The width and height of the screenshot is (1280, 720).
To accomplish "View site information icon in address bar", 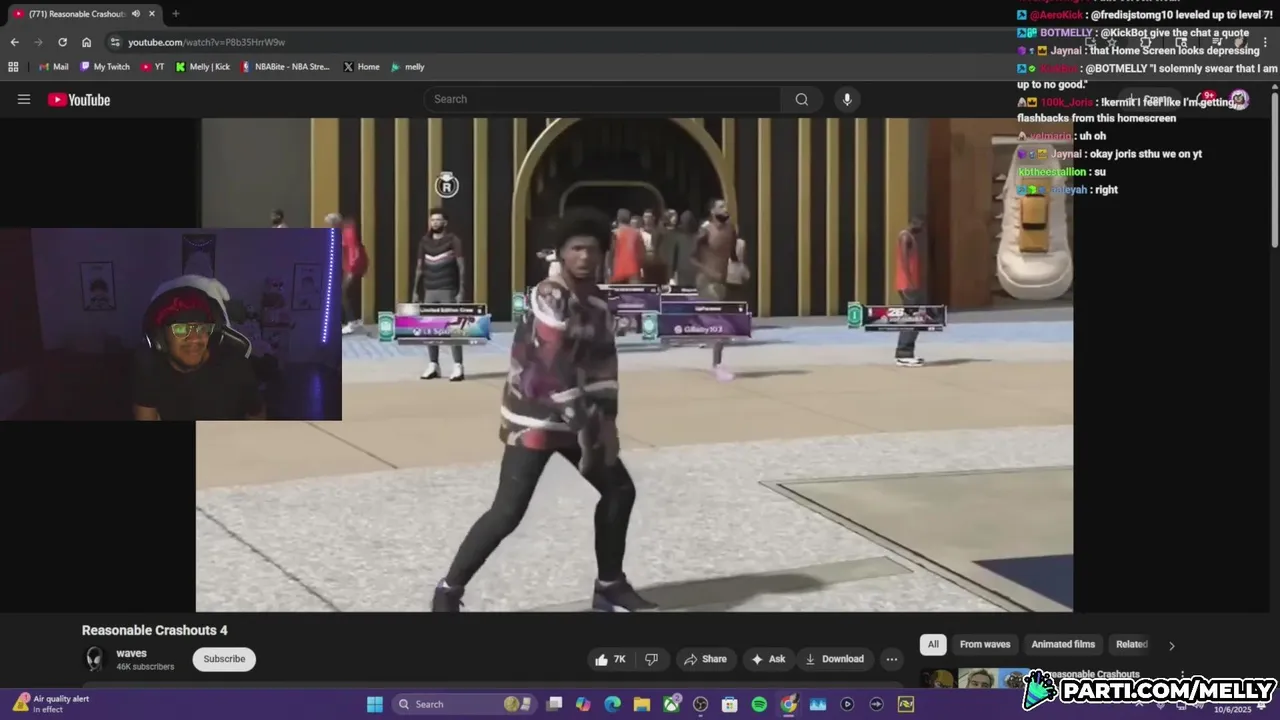I will (x=115, y=42).
